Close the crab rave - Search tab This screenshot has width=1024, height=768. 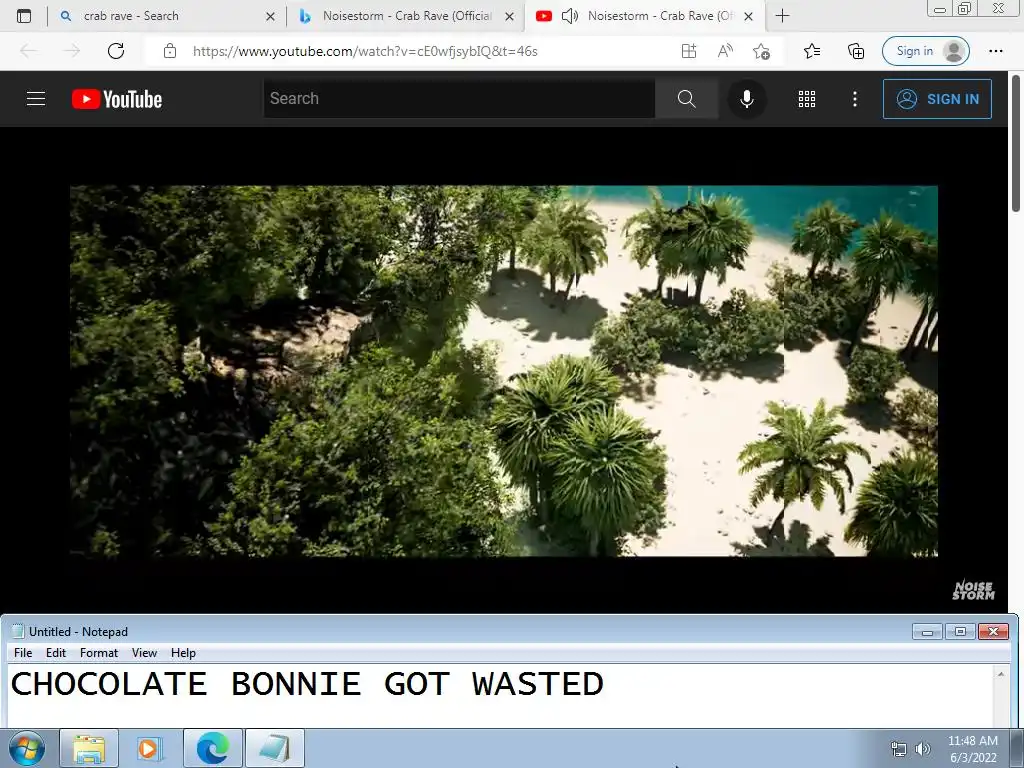270,16
